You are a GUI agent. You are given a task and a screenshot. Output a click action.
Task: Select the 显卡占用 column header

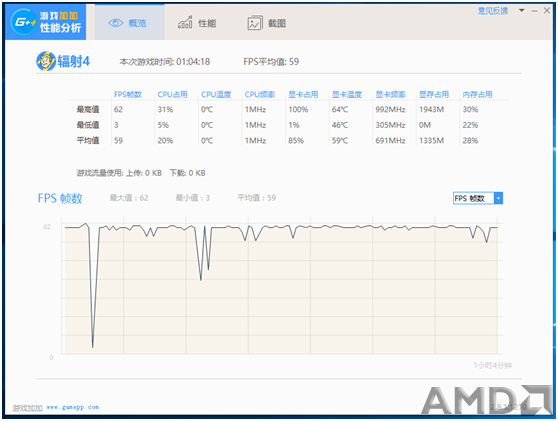tap(303, 94)
